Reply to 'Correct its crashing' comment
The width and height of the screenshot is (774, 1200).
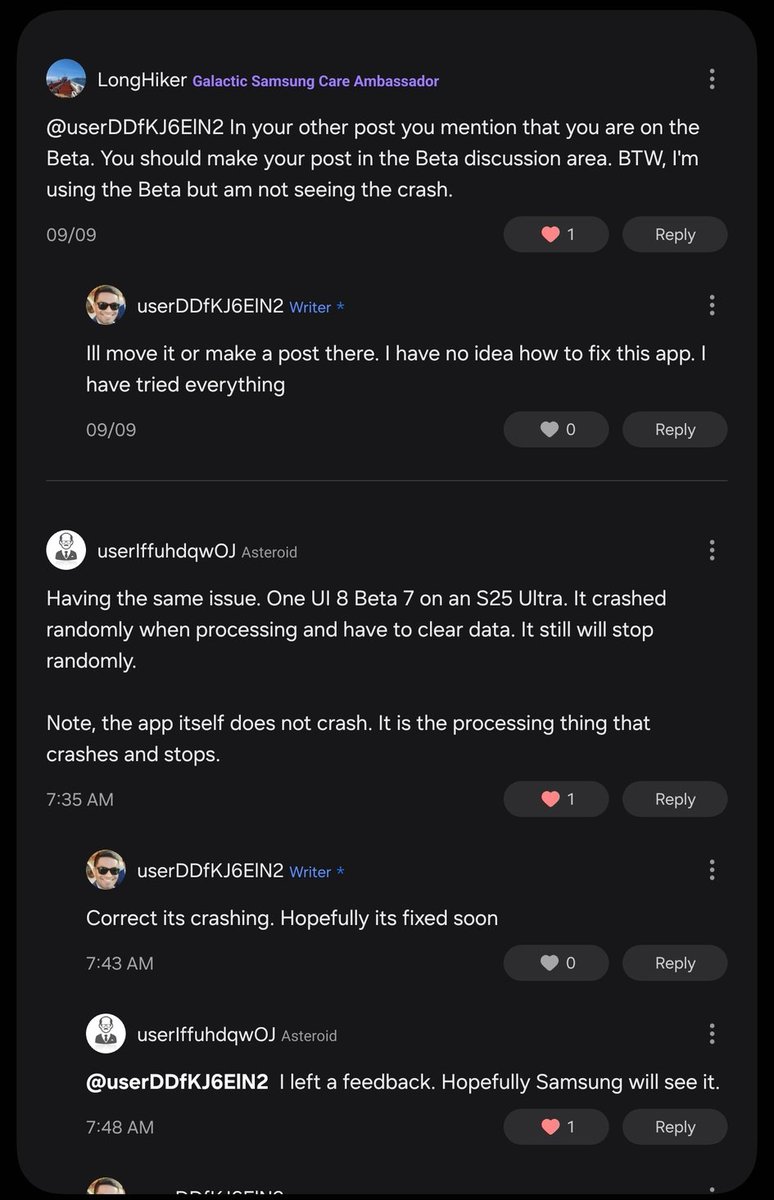click(675, 963)
